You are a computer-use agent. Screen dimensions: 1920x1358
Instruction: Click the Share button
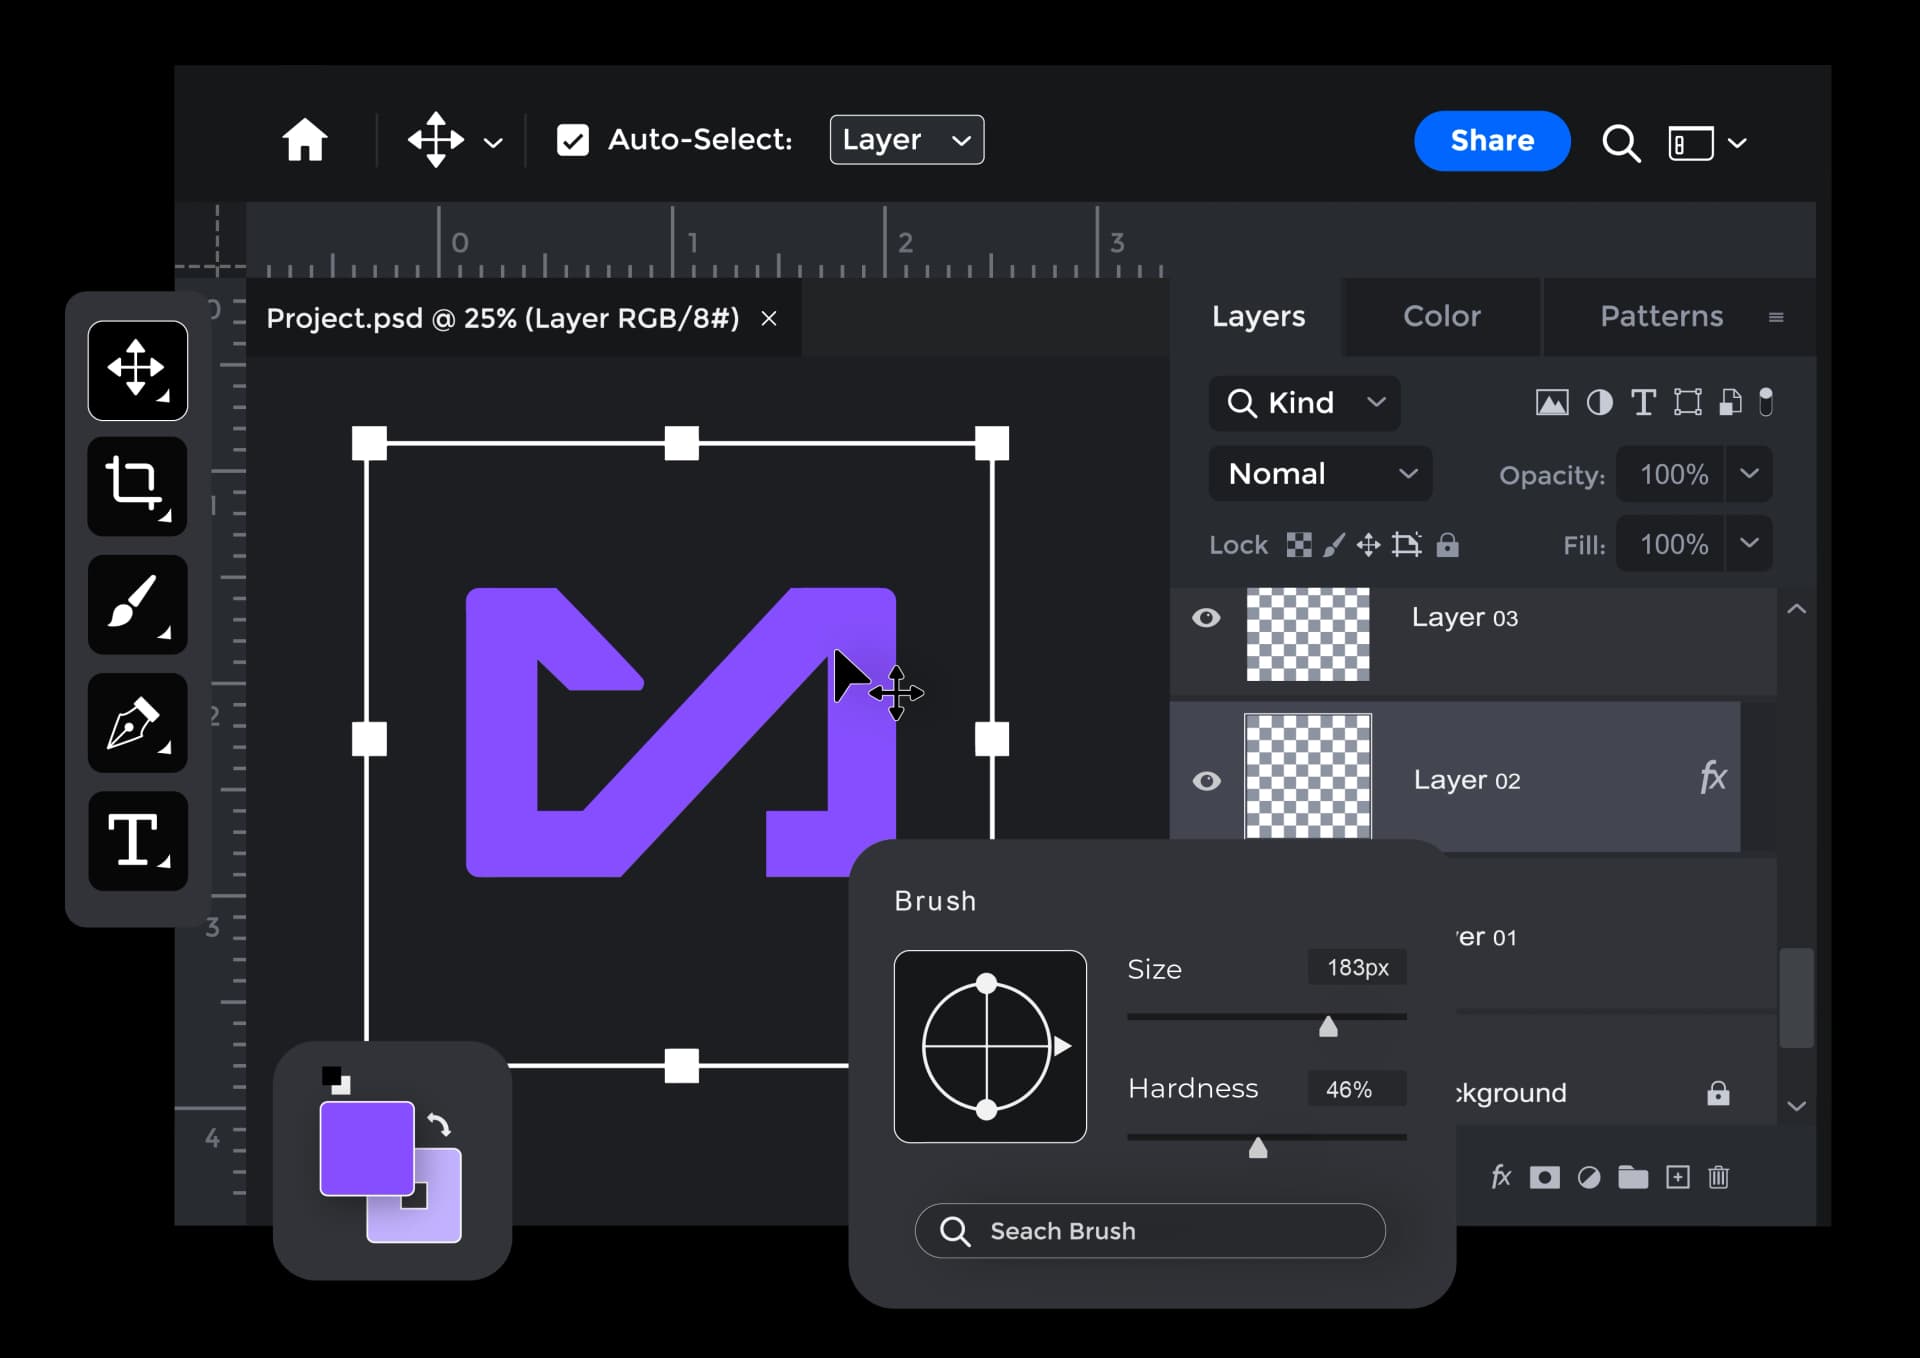[x=1491, y=141]
